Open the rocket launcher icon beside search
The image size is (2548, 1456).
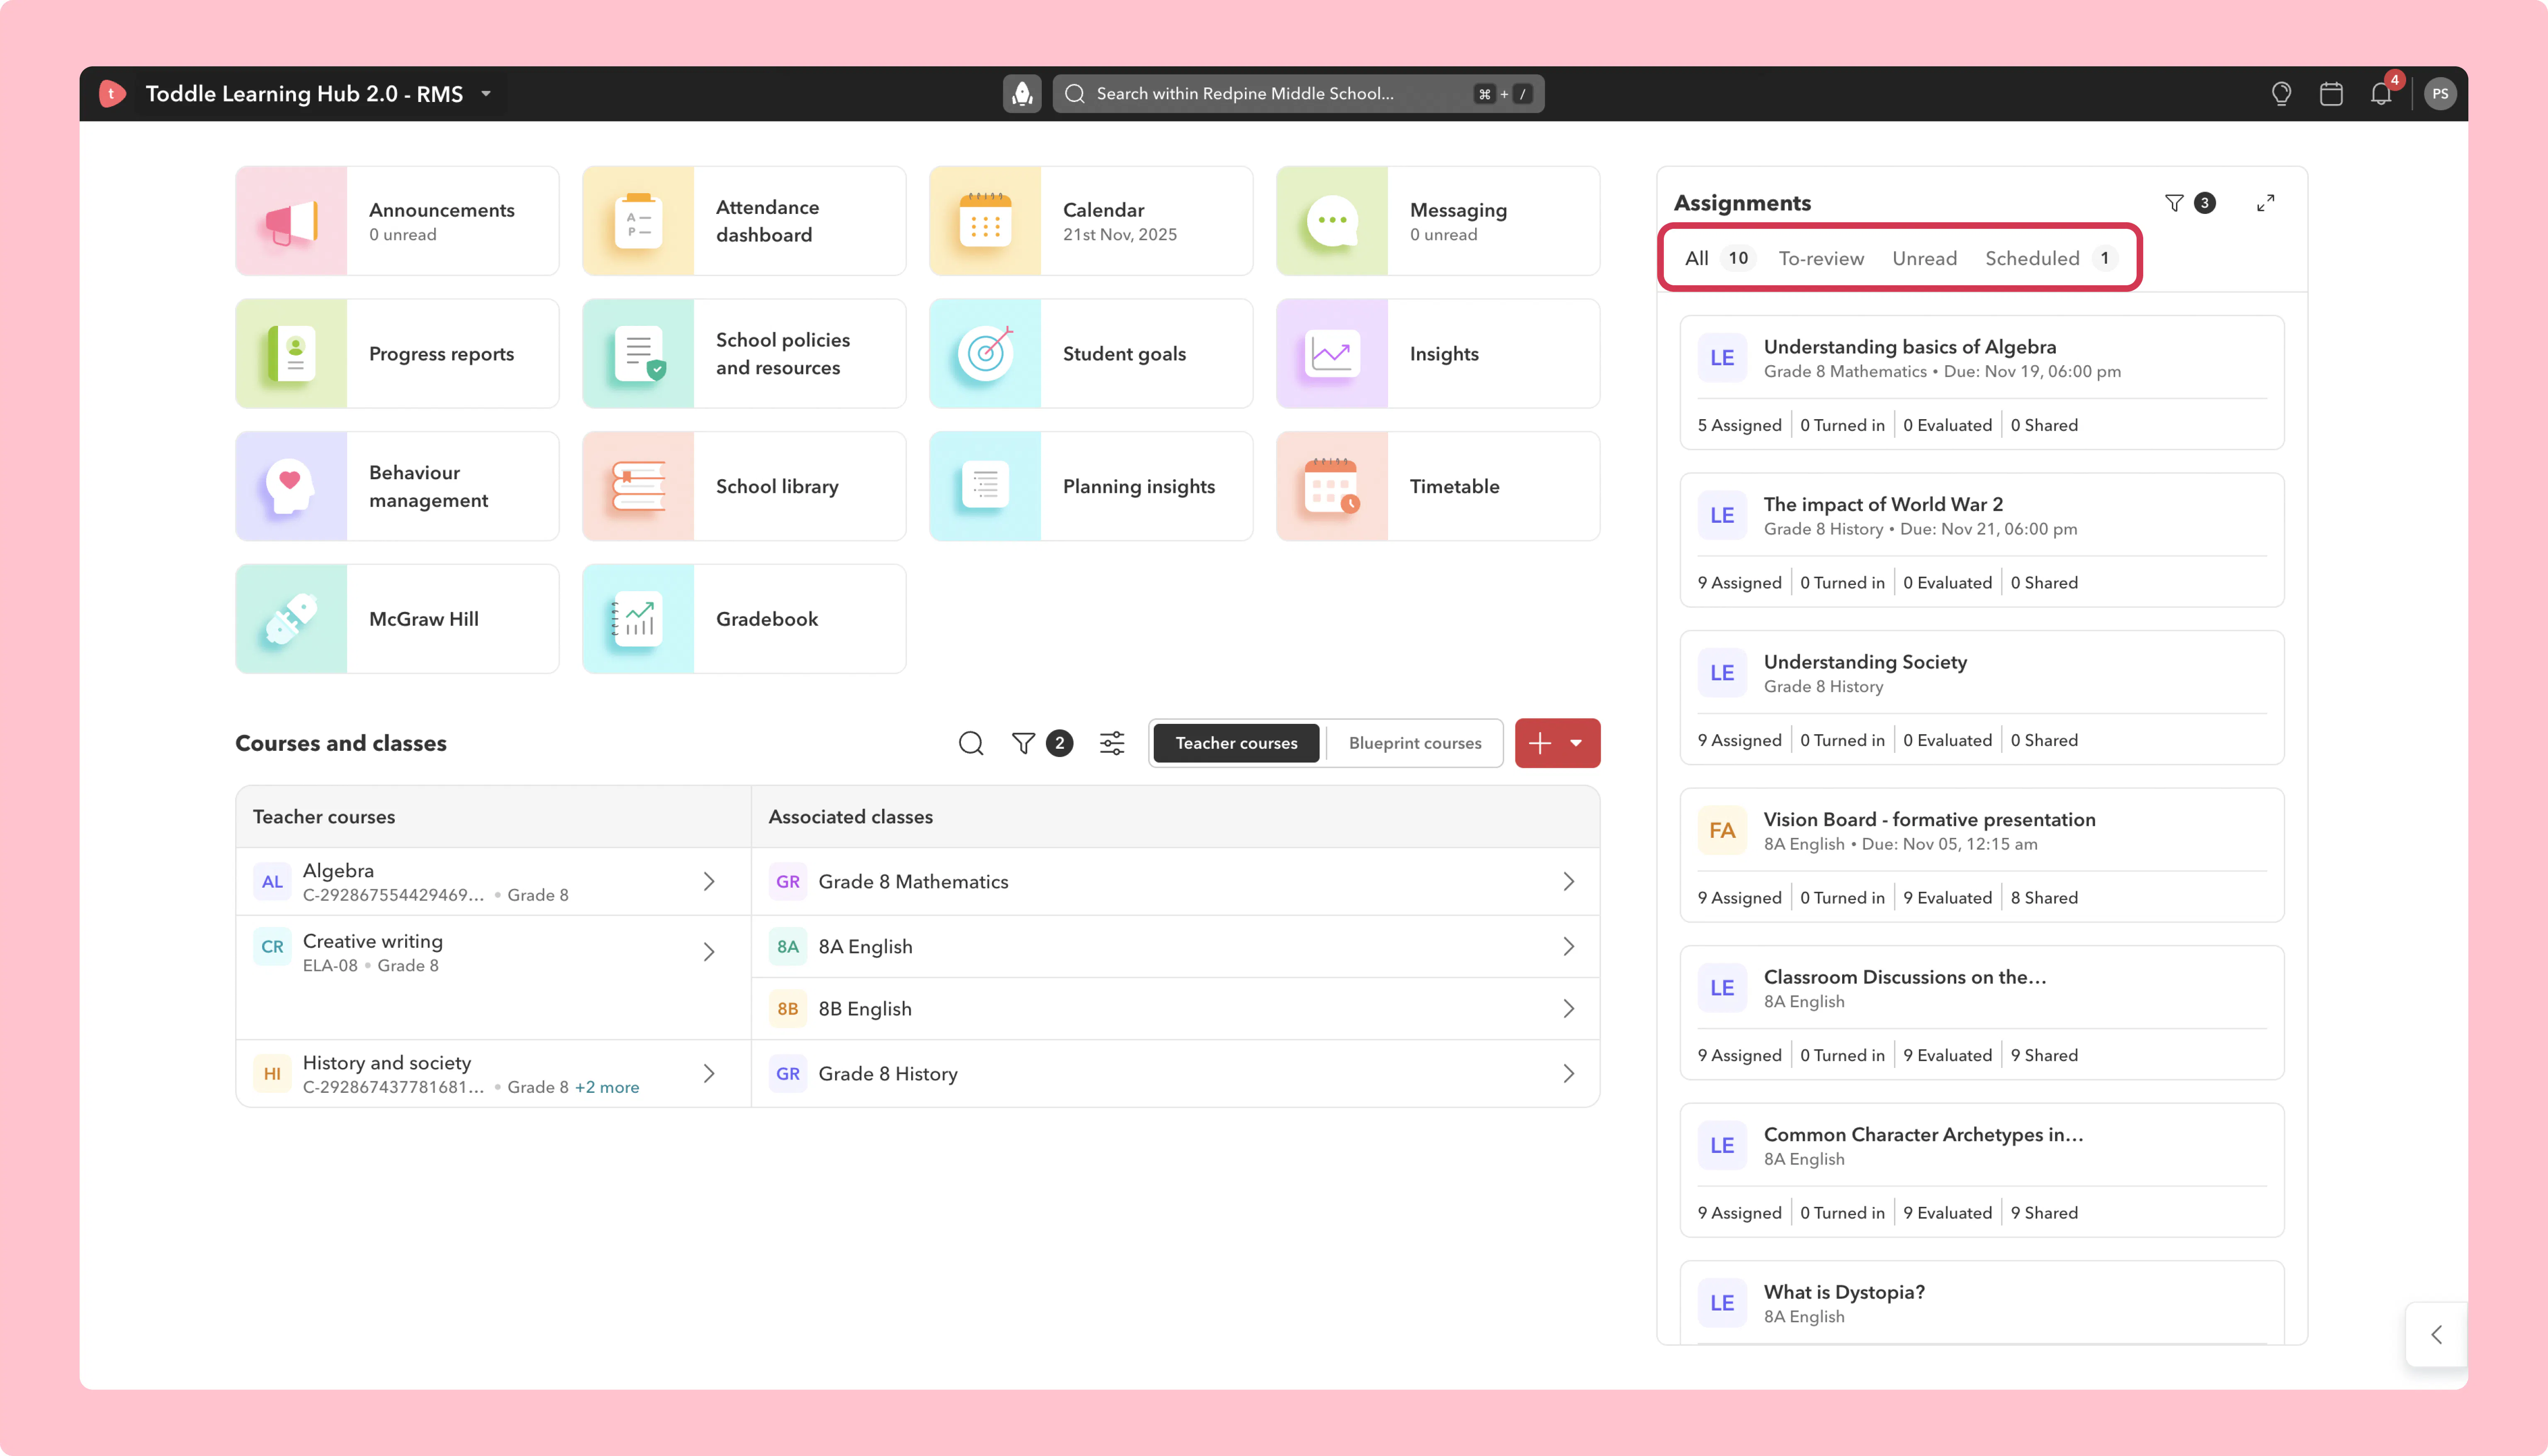[x=1022, y=94]
